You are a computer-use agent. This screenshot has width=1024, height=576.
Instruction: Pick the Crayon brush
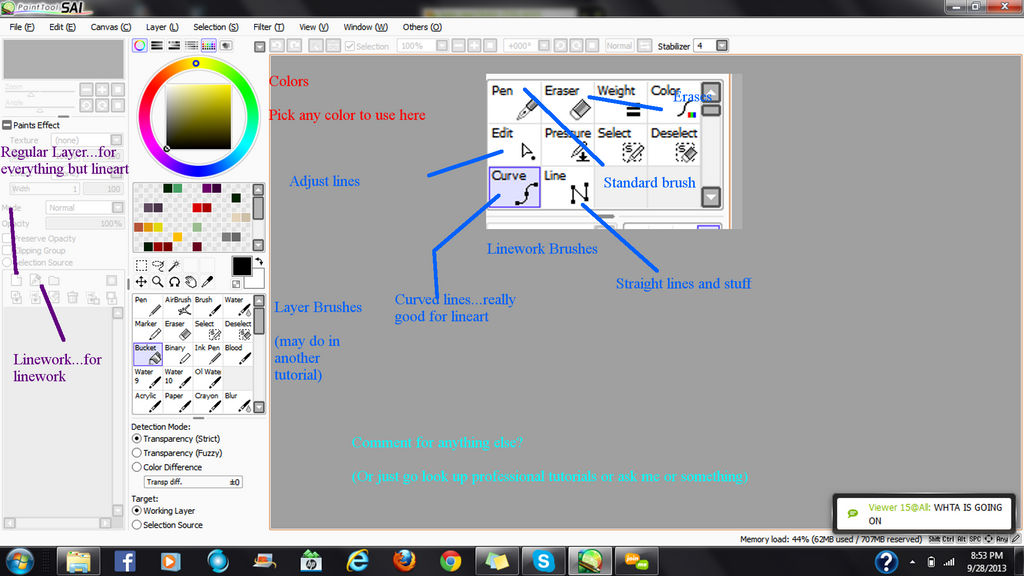tap(208, 402)
